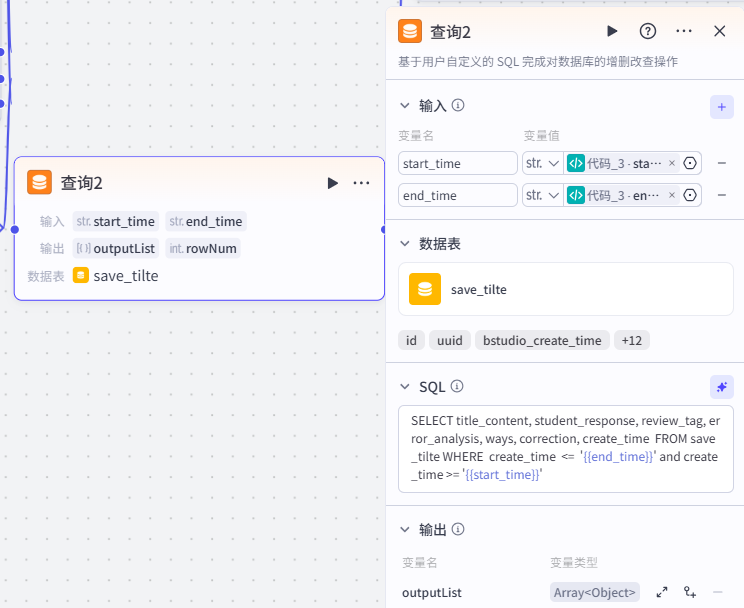Click the bstudio_create_time field tag
Image resolution: width=744 pixels, height=608 pixels.
point(542,340)
